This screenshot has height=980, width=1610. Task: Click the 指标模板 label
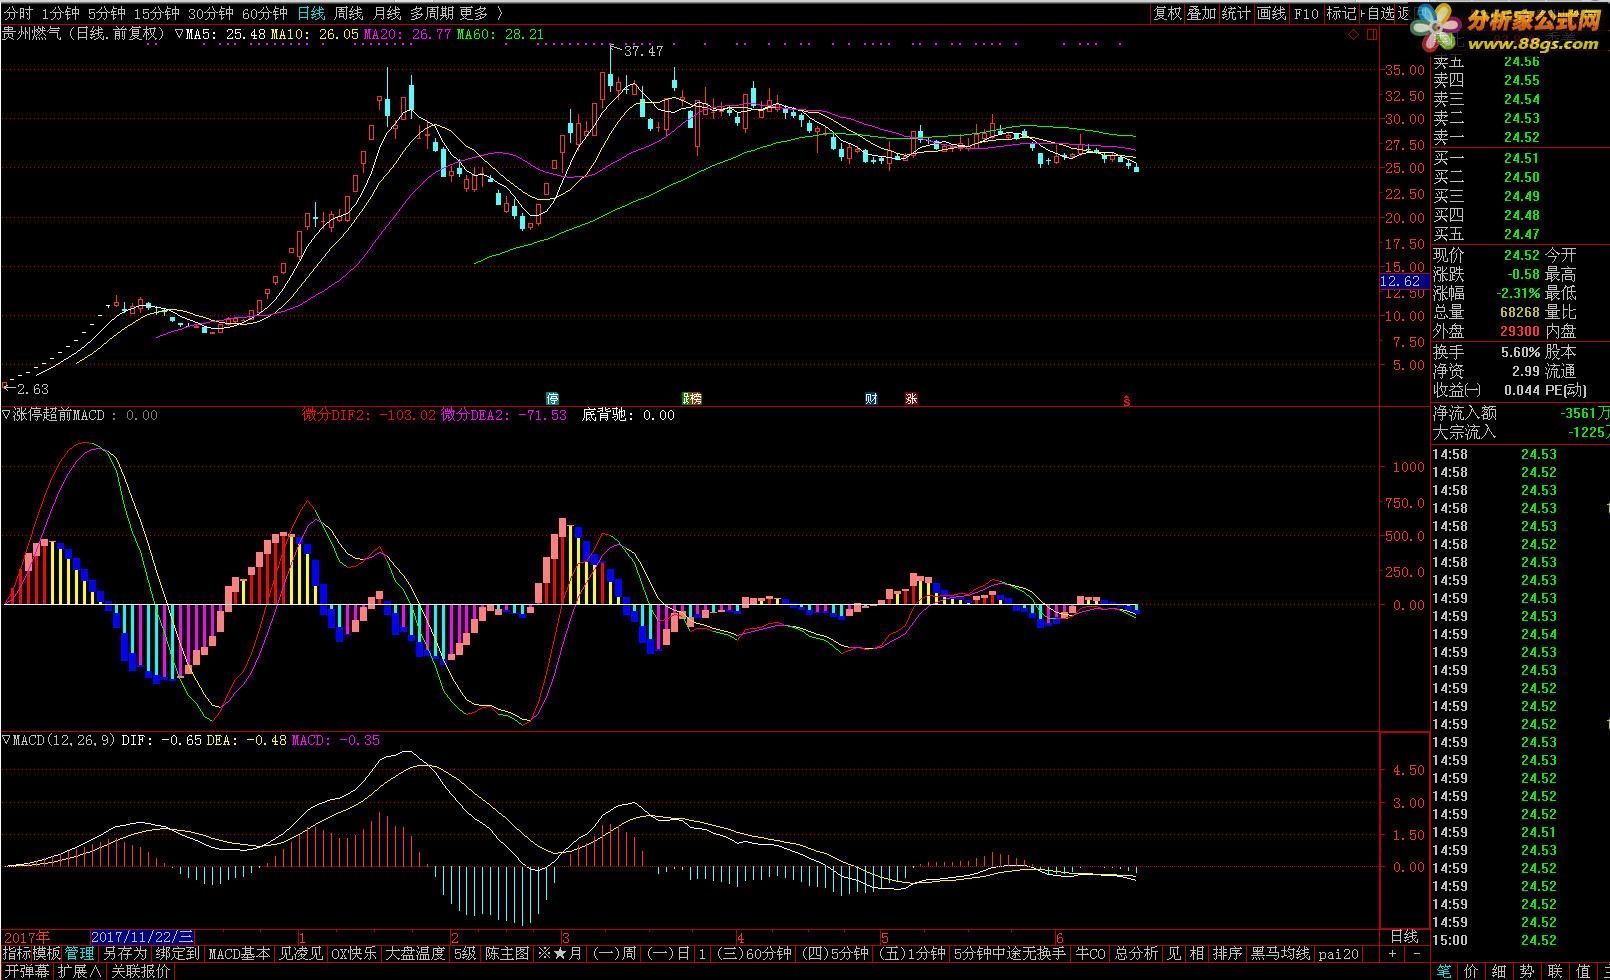click(32, 954)
